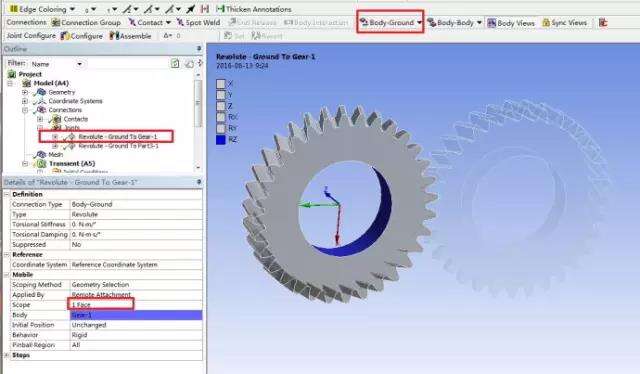The height and width of the screenshot is (374, 640).
Task: Click the red-and-white toggle icon left of Thicken Annotations
Action: click(205, 9)
